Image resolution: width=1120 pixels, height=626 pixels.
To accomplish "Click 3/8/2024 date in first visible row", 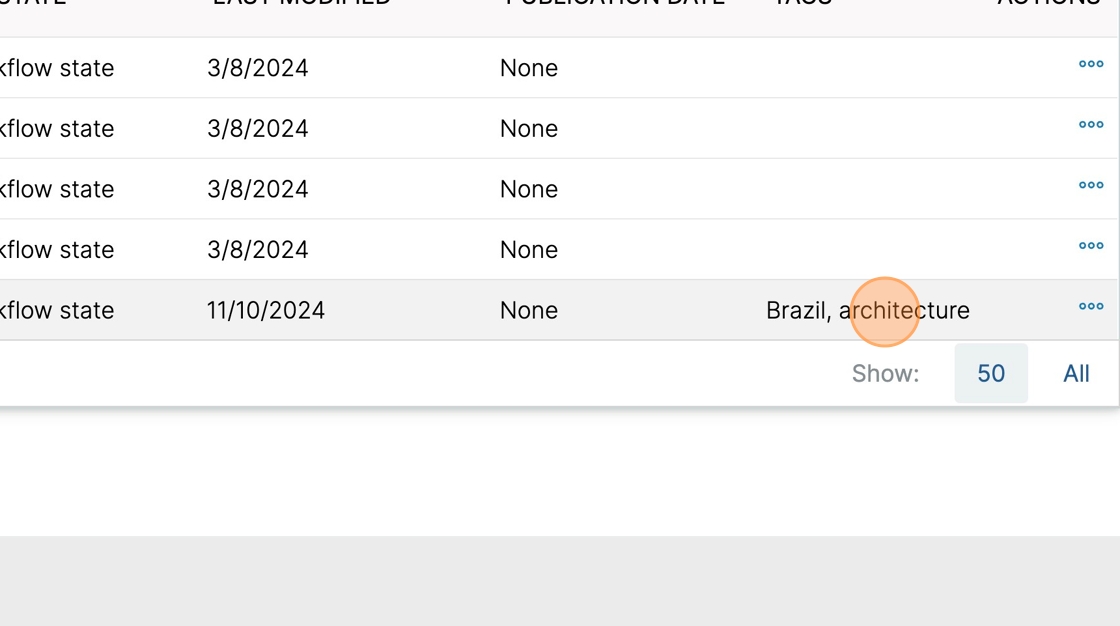I will [x=257, y=68].
